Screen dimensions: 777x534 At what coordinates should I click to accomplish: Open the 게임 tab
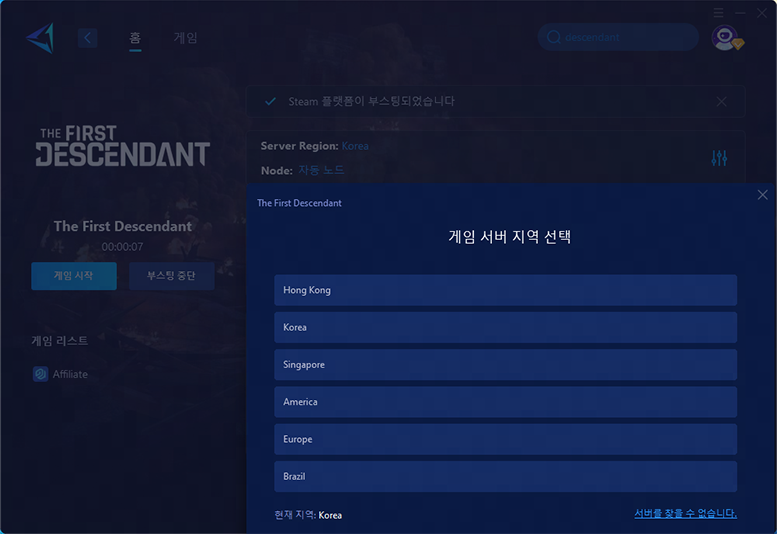pos(185,38)
